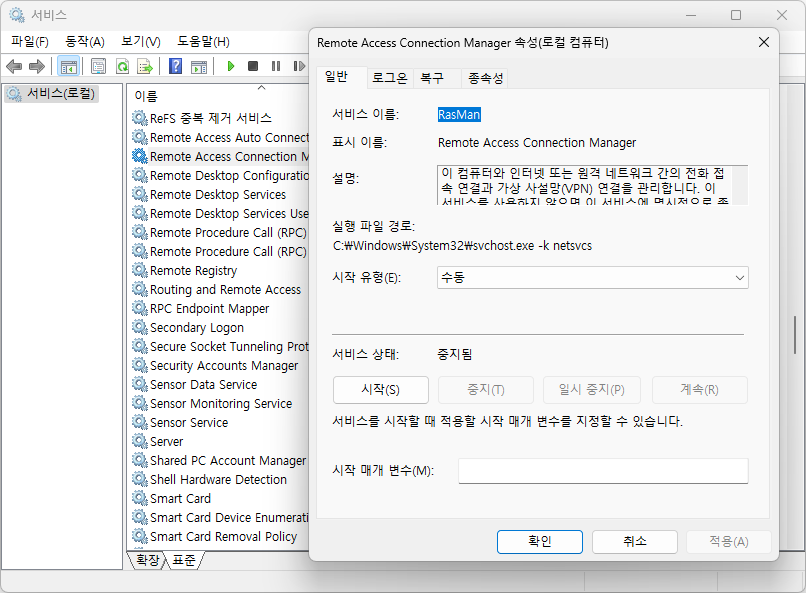Click 취소 to cancel dialog
Image resolution: width=806 pixels, height=593 pixels.
635,542
